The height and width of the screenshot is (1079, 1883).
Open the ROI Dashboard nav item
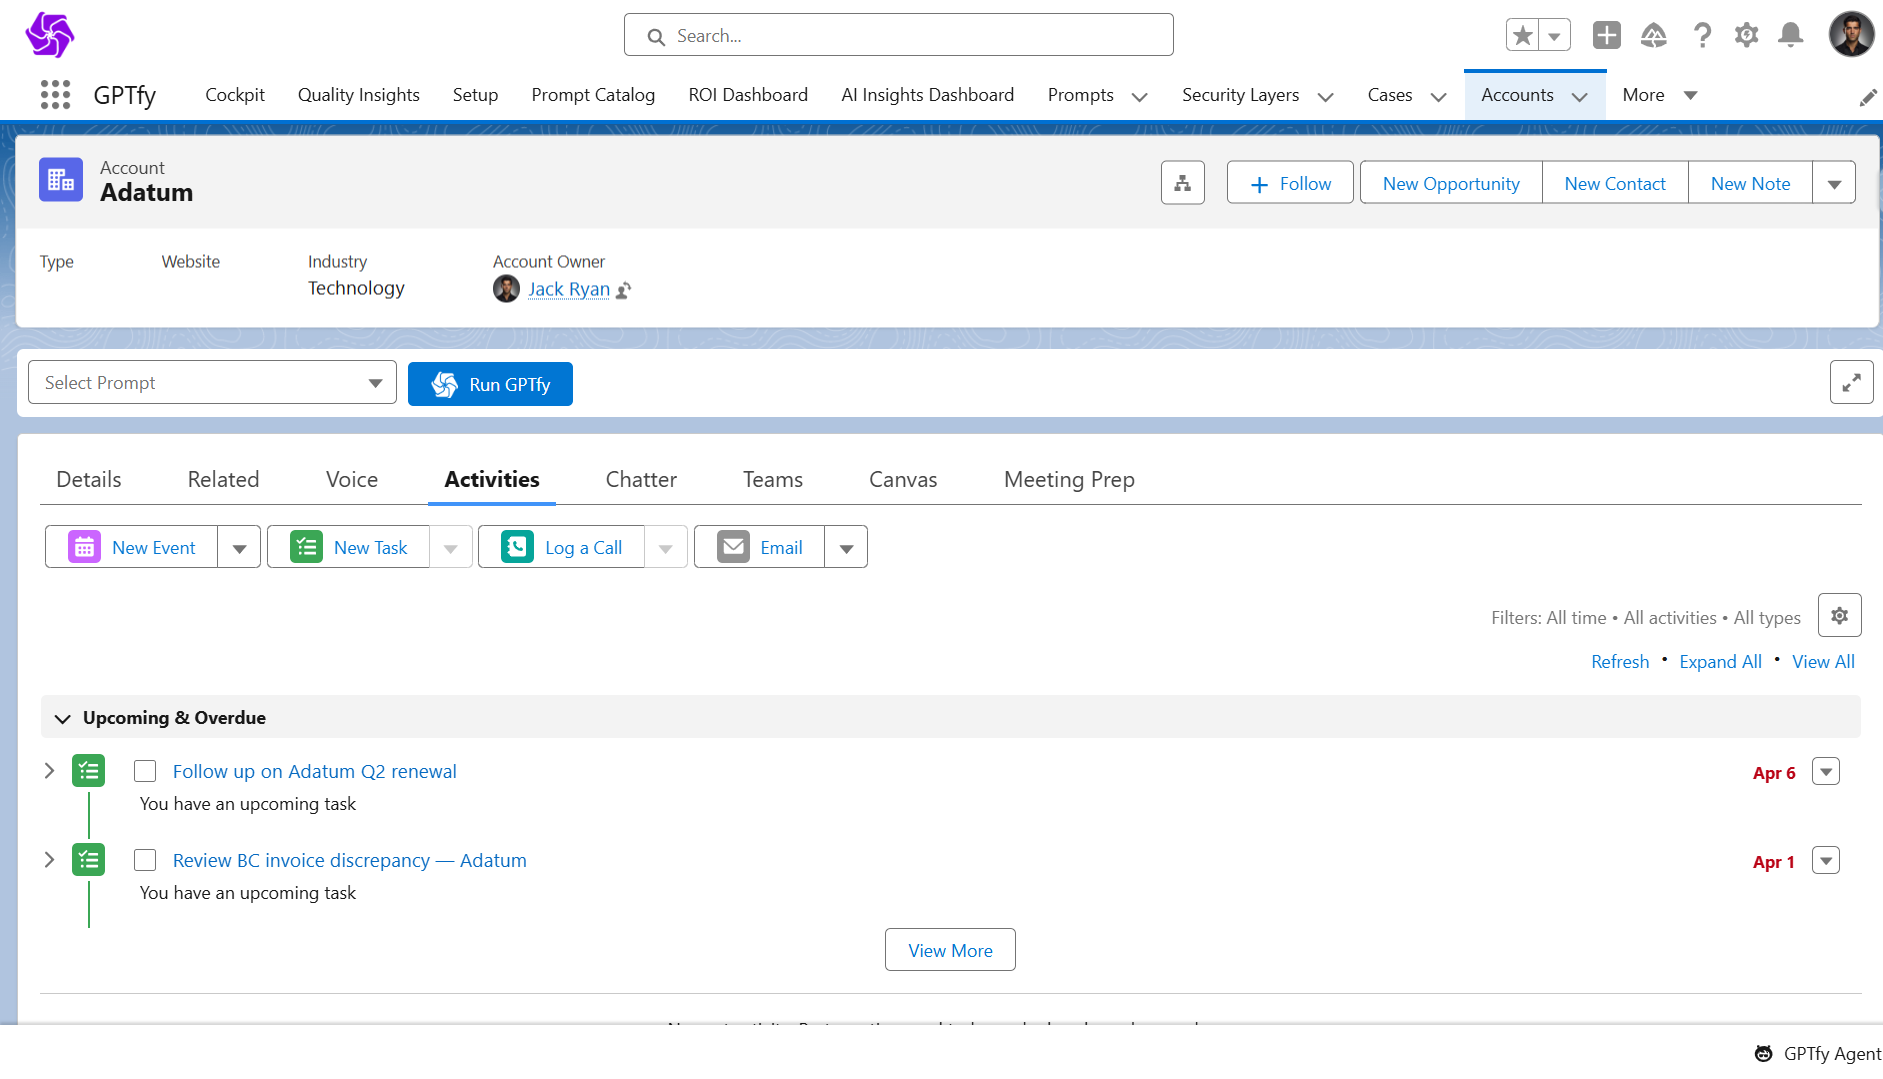click(x=748, y=95)
